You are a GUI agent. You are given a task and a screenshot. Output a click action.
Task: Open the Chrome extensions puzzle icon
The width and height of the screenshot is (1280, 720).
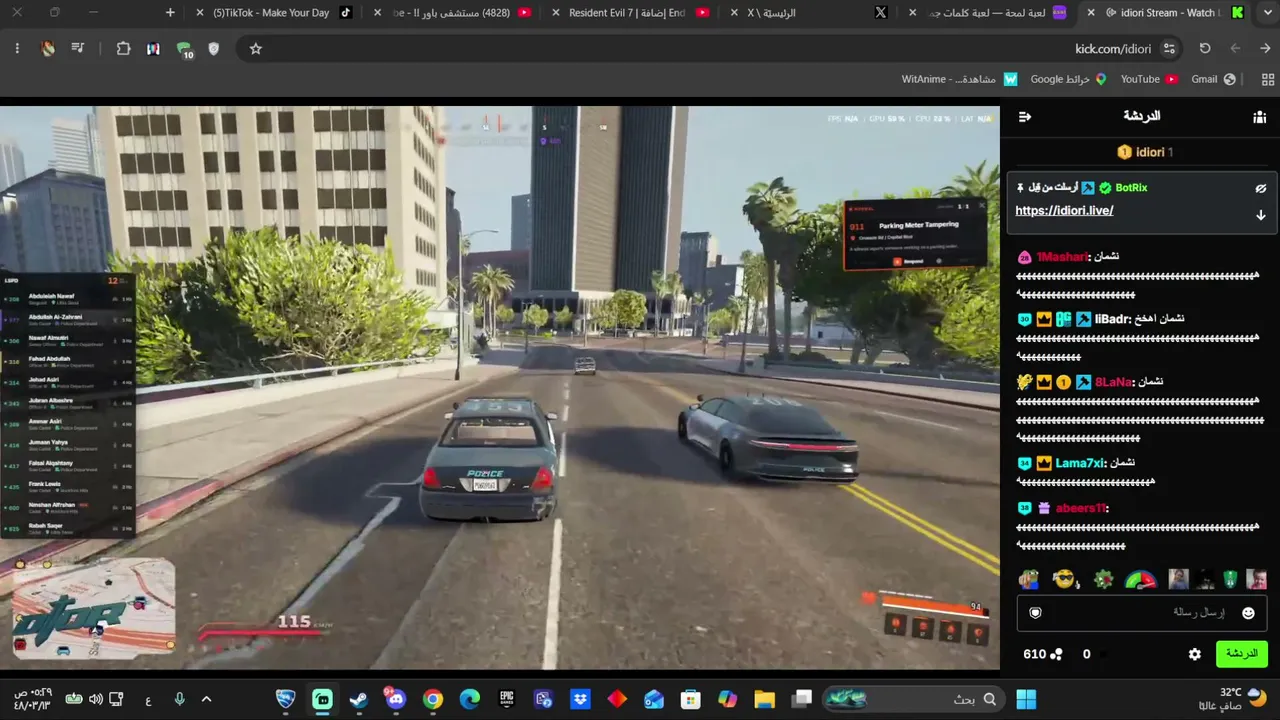click(123, 49)
